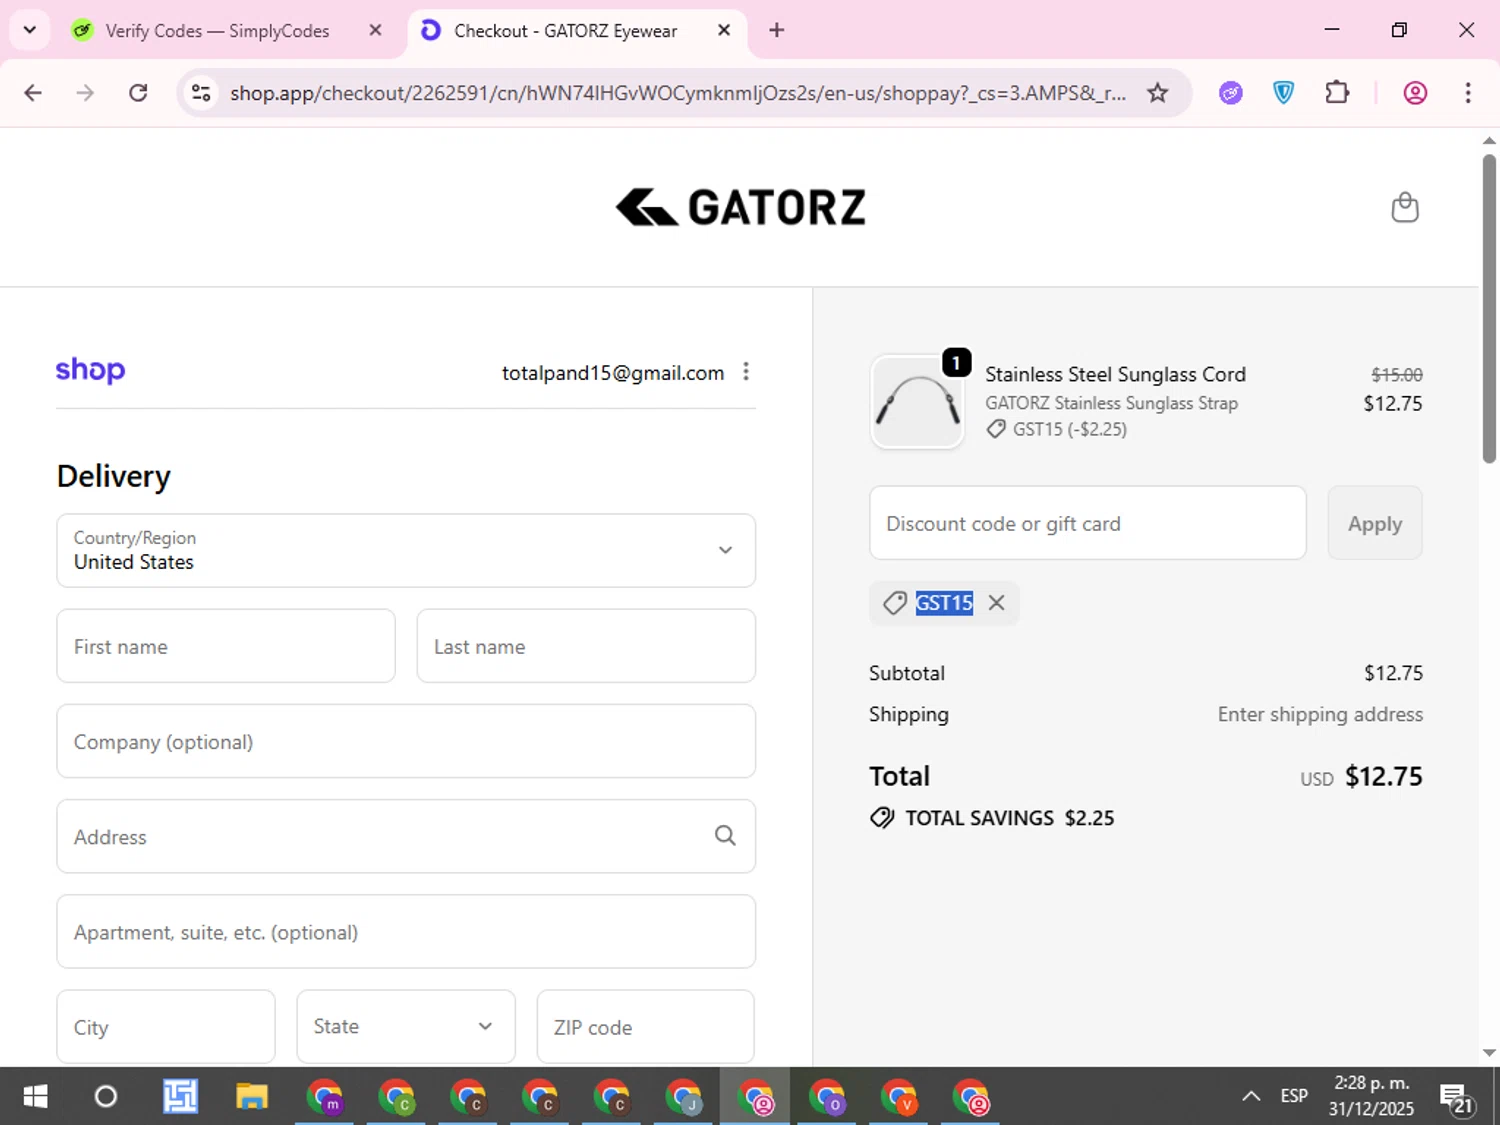The image size is (1500, 1125).
Task: Open the Chrome profile icon
Action: (x=1415, y=93)
